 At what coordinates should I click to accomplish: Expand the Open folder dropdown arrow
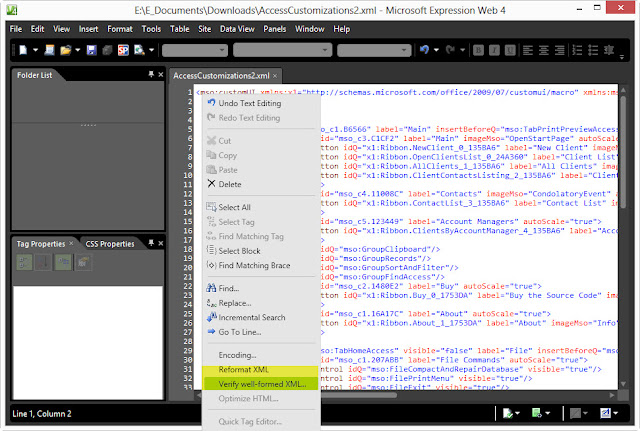tap(78, 50)
